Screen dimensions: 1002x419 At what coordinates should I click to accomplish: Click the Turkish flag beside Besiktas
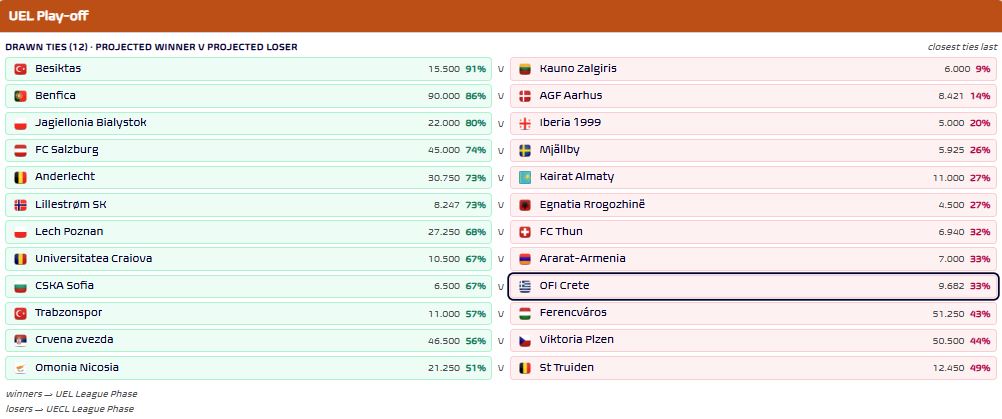coord(20,69)
